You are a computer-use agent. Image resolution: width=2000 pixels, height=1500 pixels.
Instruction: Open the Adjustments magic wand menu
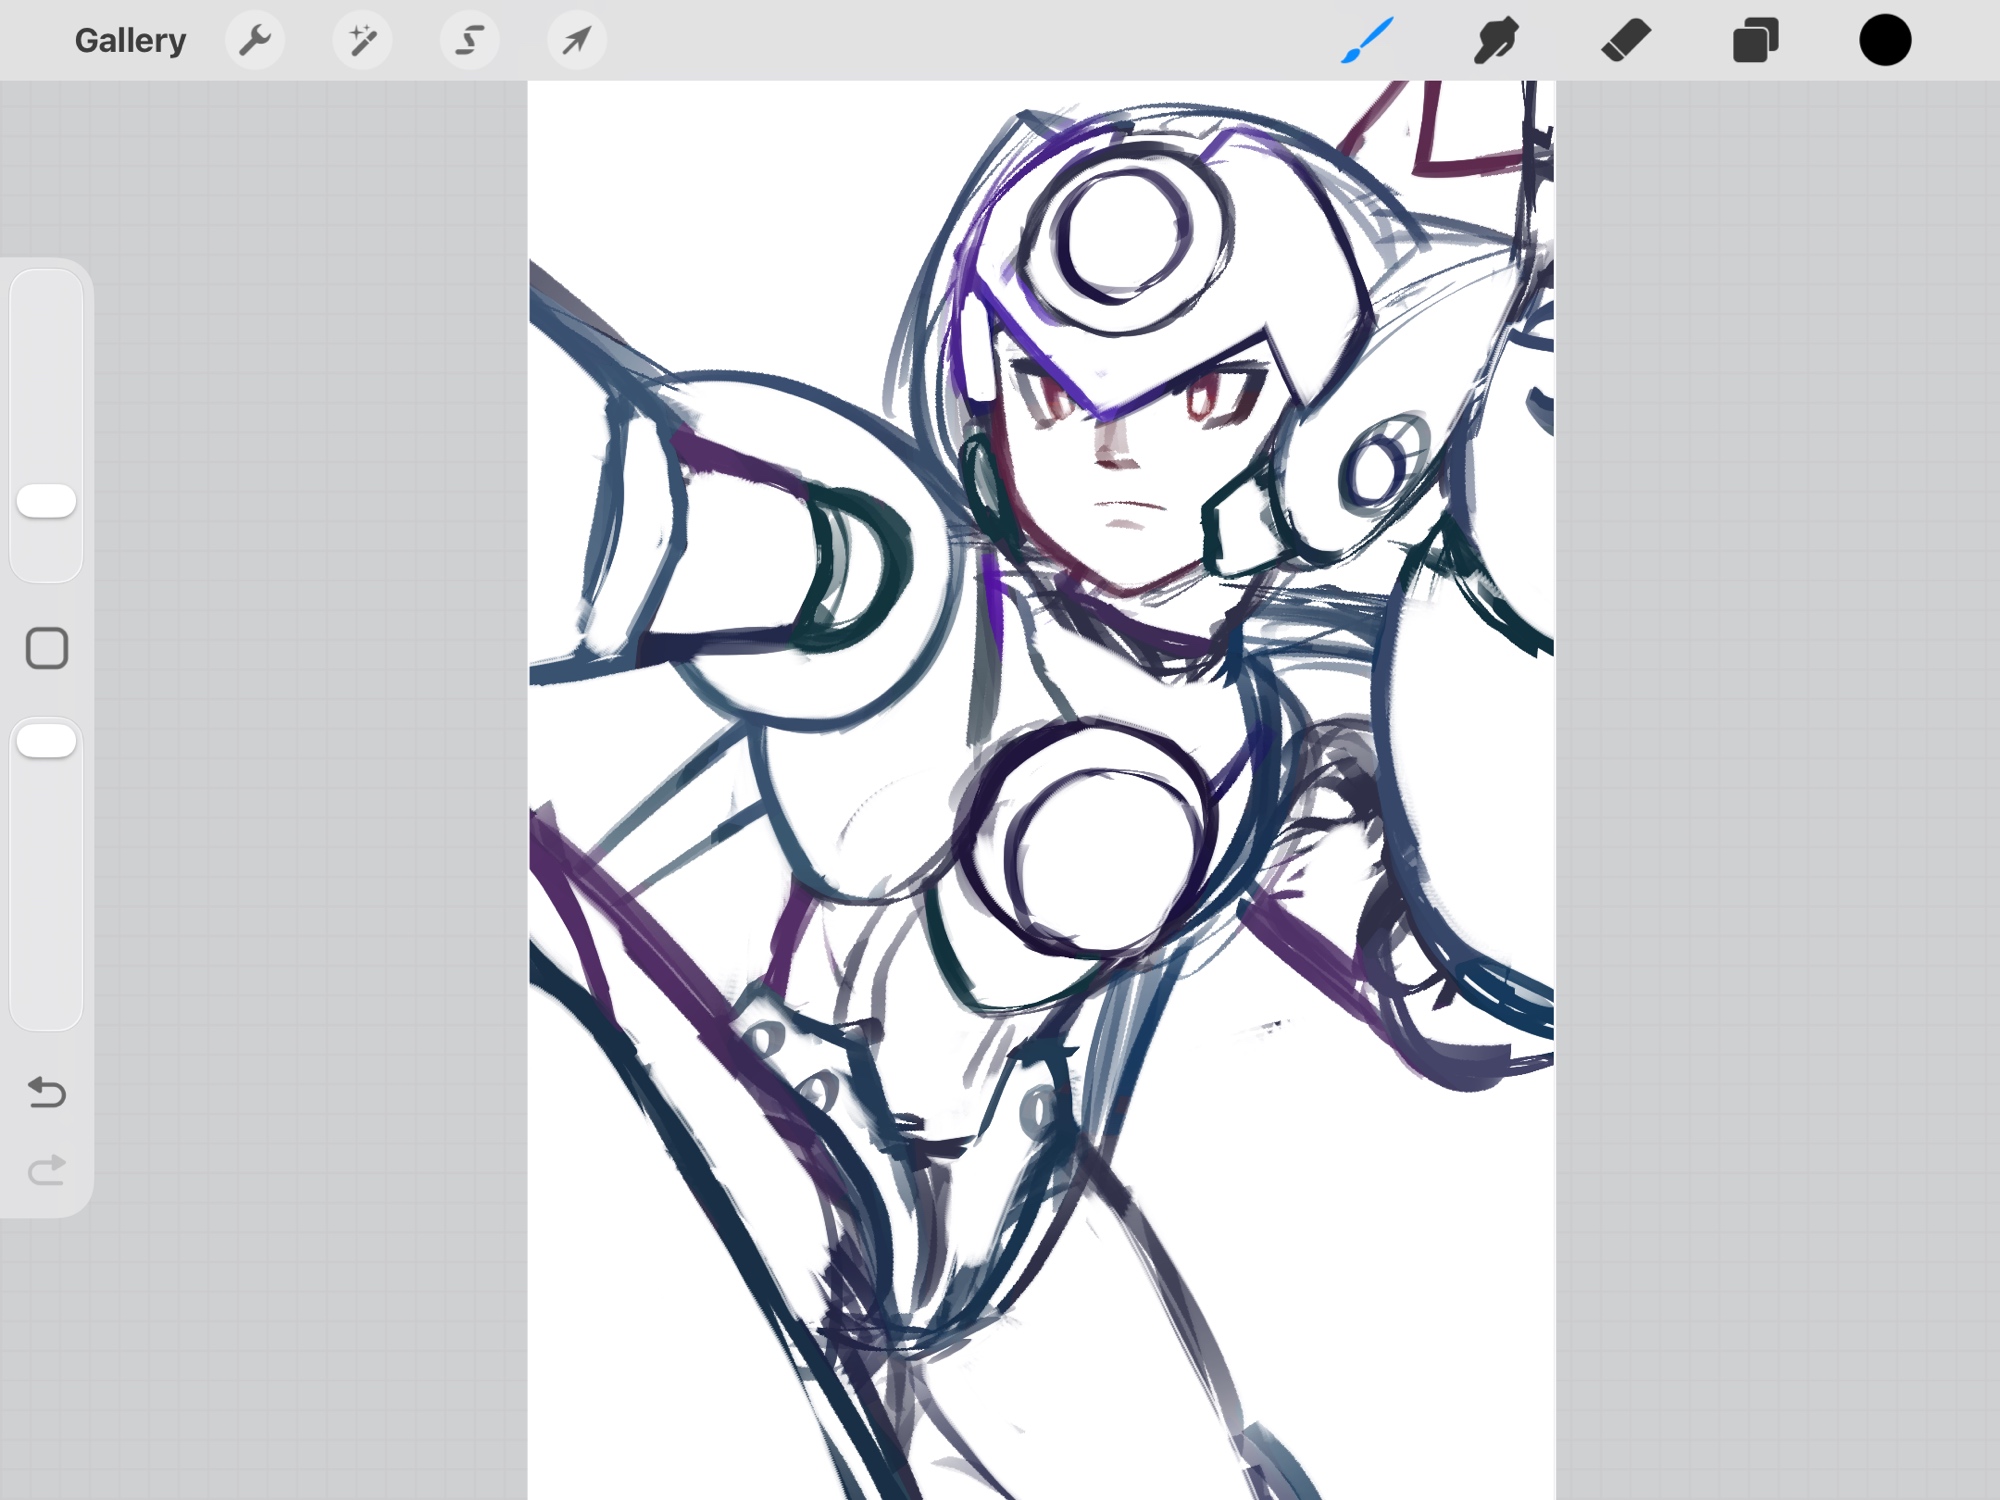click(x=362, y=41)
